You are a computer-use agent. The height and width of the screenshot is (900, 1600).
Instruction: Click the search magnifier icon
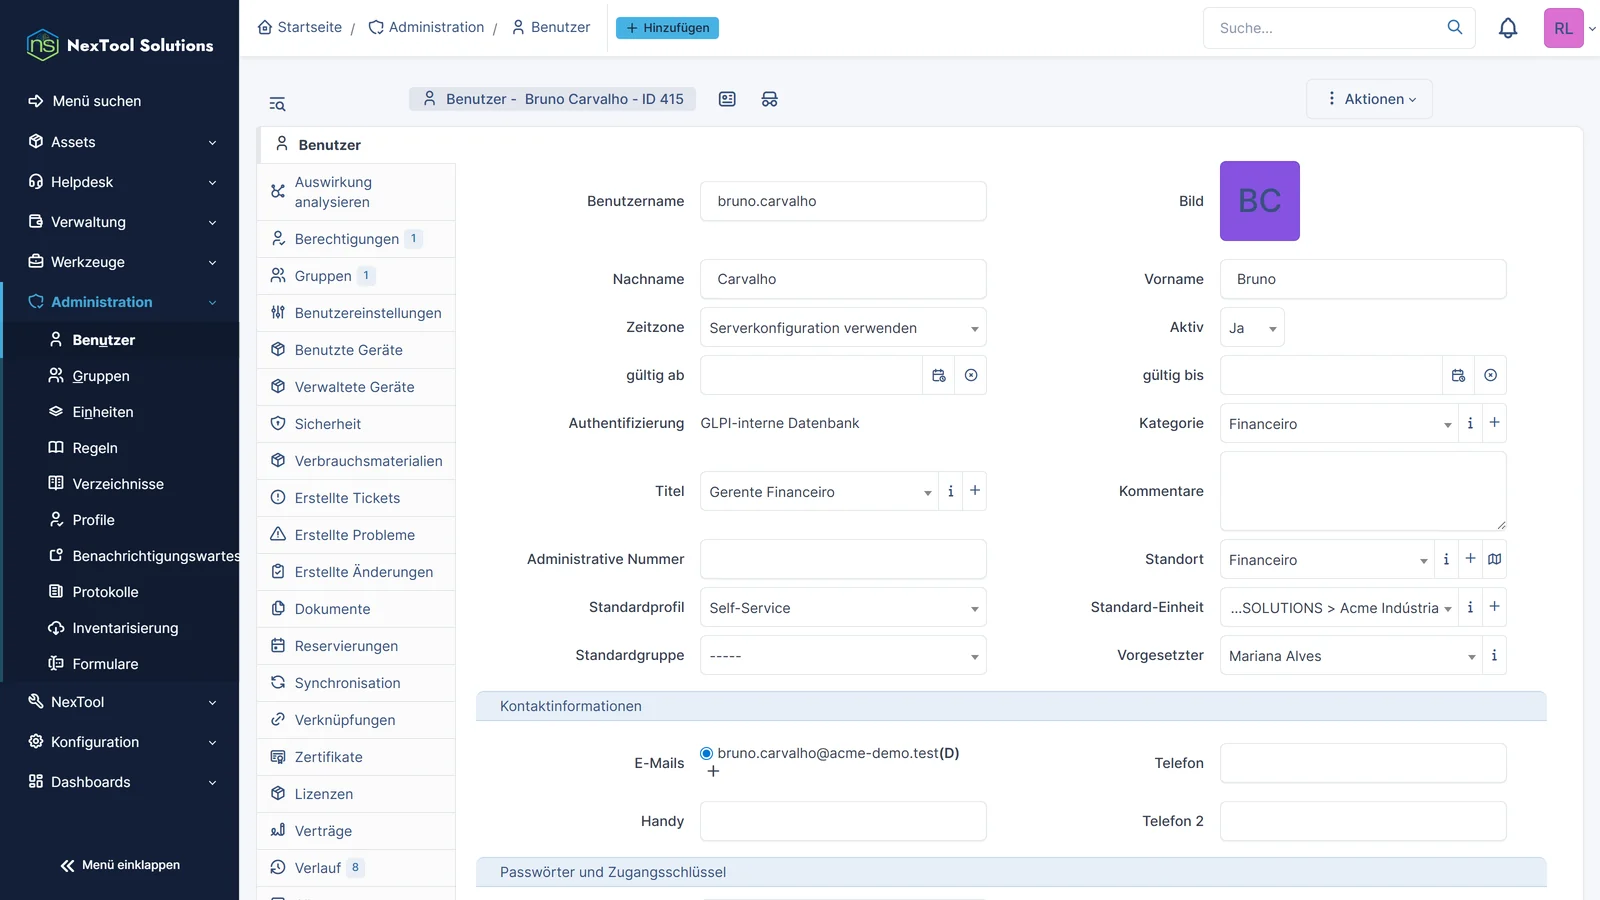pyautogui.click(x=1455, y=27)
